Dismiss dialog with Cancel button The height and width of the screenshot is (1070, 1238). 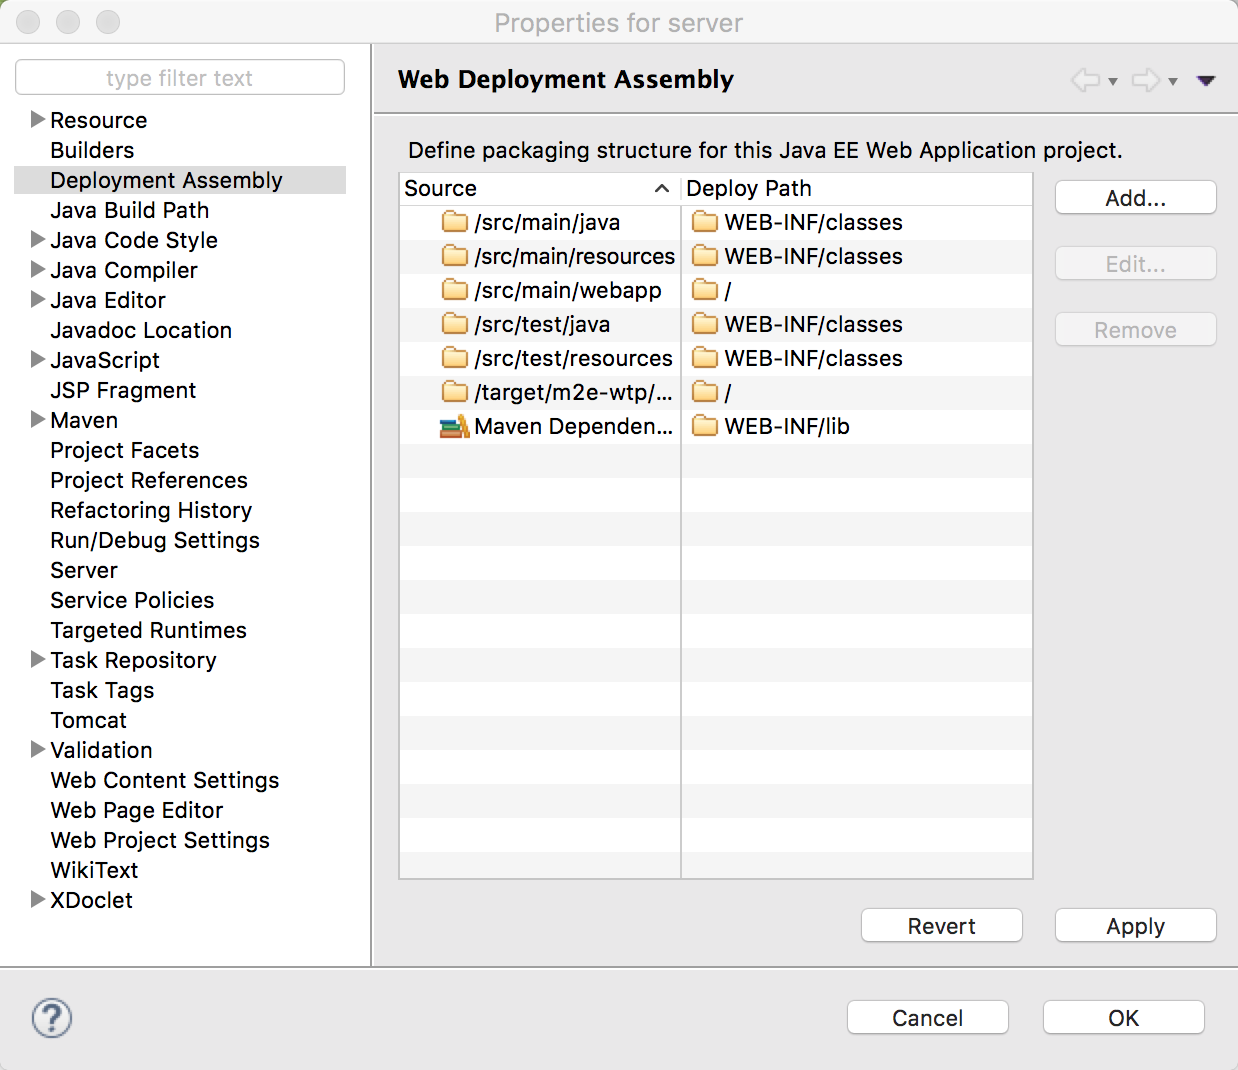tap(928, 1018)
